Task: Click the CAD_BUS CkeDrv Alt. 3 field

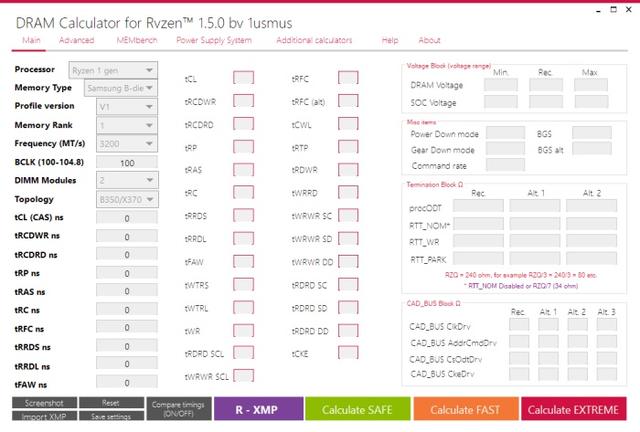Action: point(607,373)
